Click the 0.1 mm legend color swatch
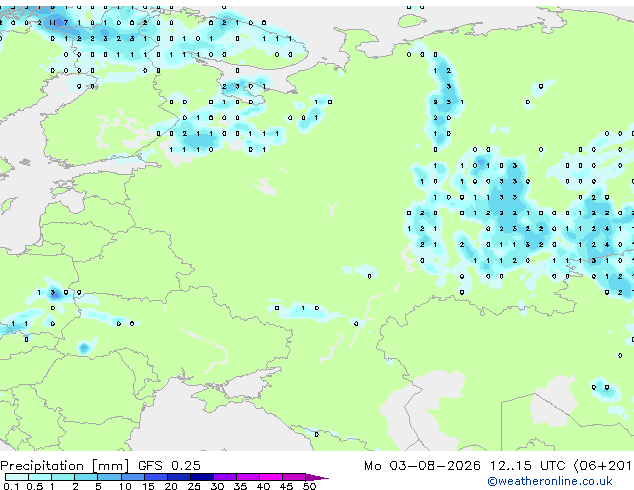The width and height of the screenshot is (634, 490). pos(17,477)
